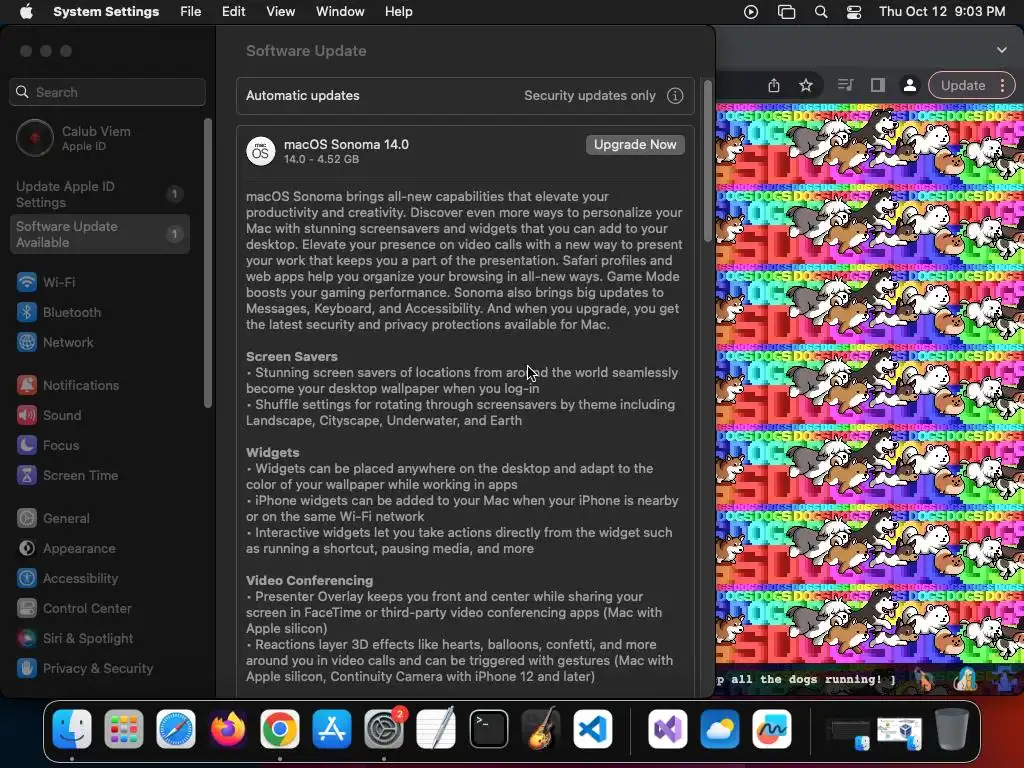Click the Search field in sidebar

(x=108, y=92)
